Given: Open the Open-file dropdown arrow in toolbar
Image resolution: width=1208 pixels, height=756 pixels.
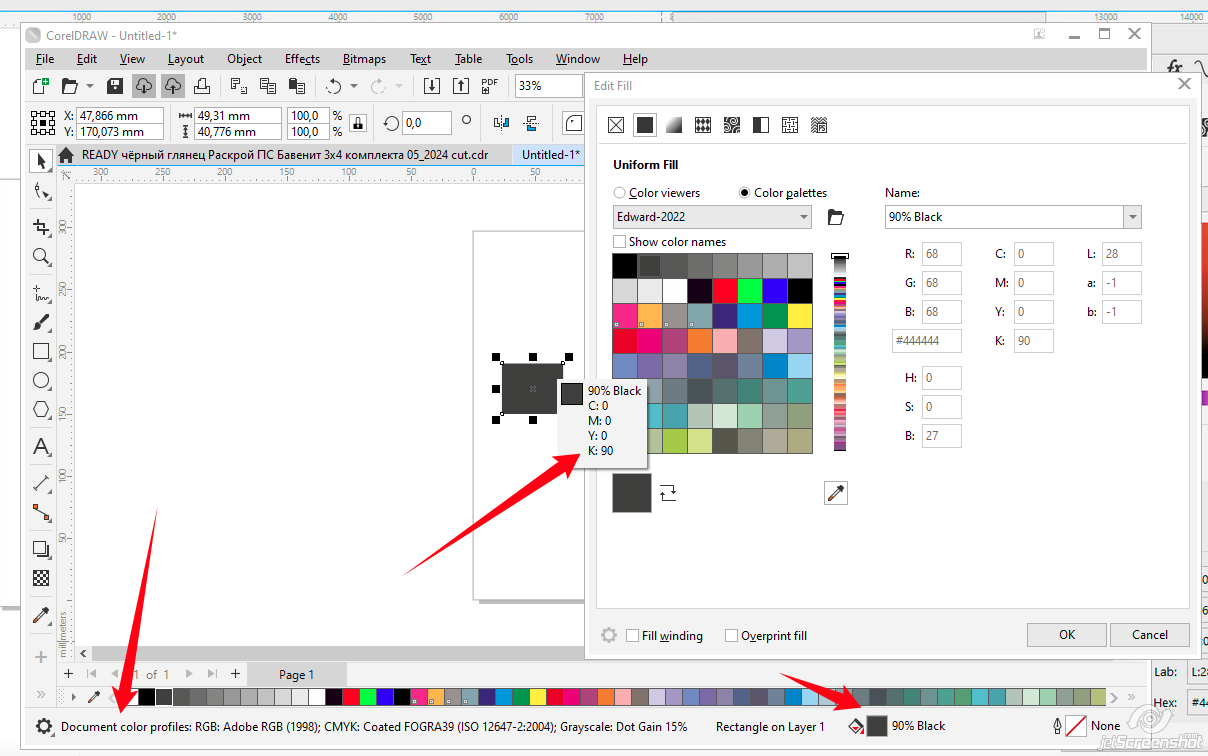Looking at the screenshot, I should 90,86.
